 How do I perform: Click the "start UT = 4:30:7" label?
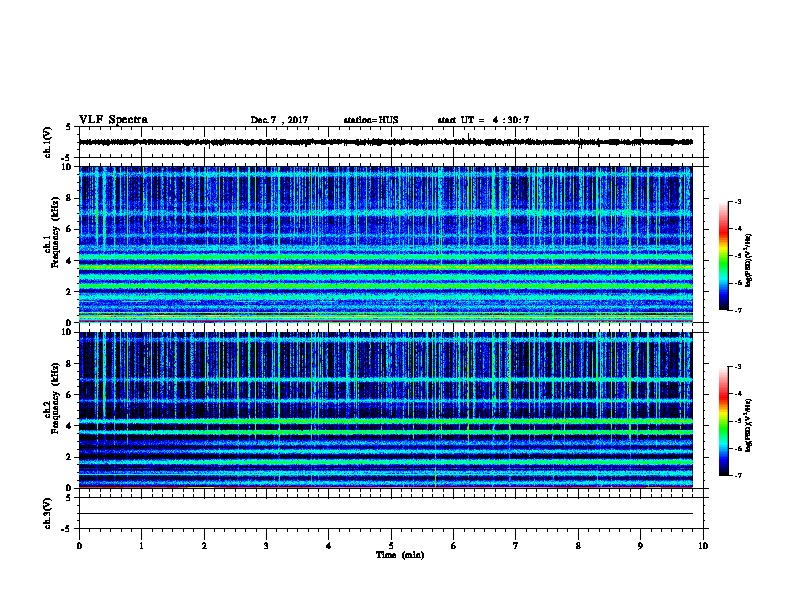pos(483,120)
